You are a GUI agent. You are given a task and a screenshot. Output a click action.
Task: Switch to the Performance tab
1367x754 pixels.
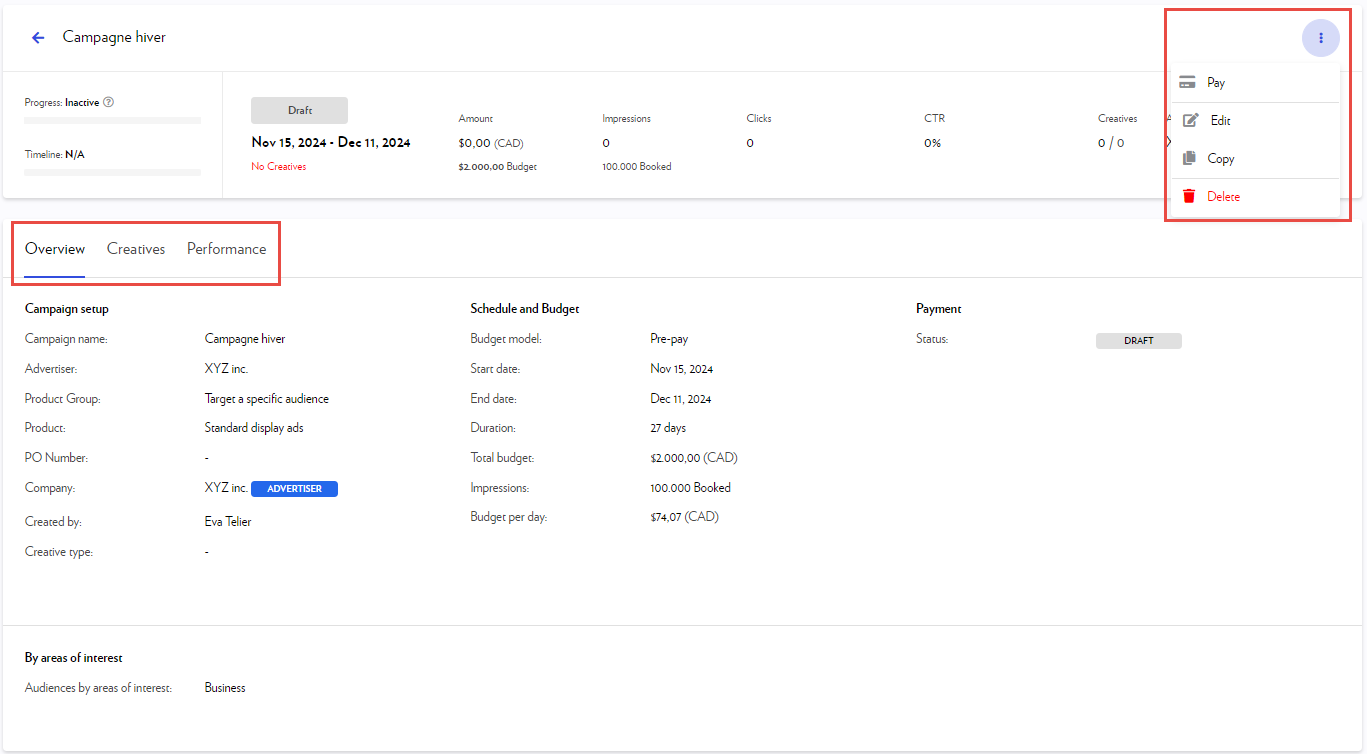(x=227, y=249)
